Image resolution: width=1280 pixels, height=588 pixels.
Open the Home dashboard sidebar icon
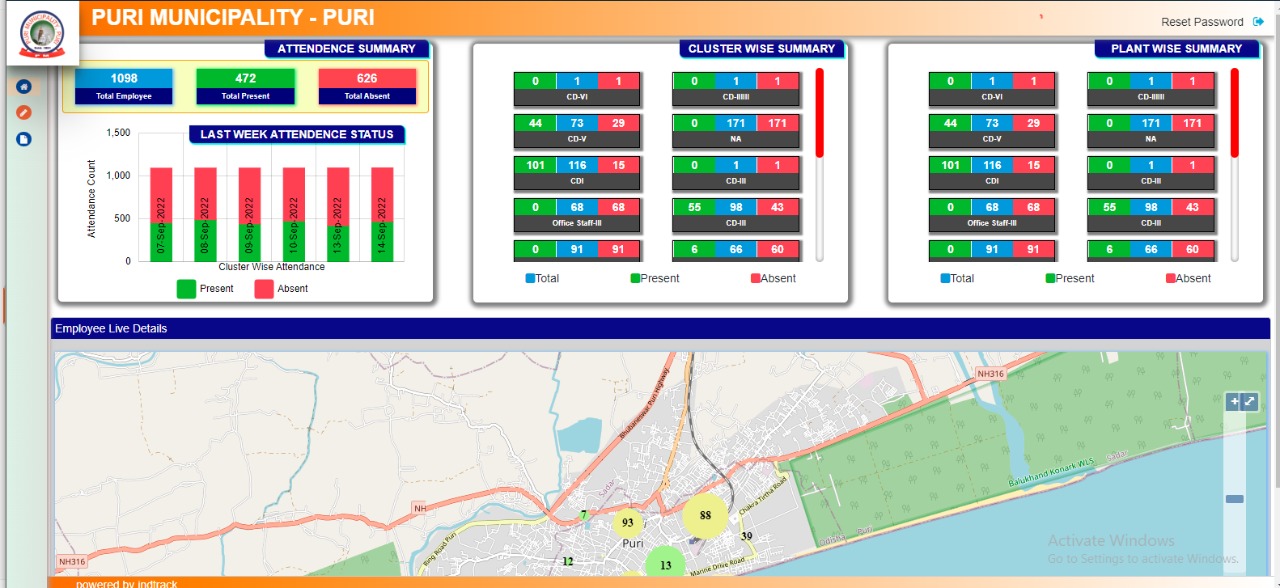click(24, 87)
